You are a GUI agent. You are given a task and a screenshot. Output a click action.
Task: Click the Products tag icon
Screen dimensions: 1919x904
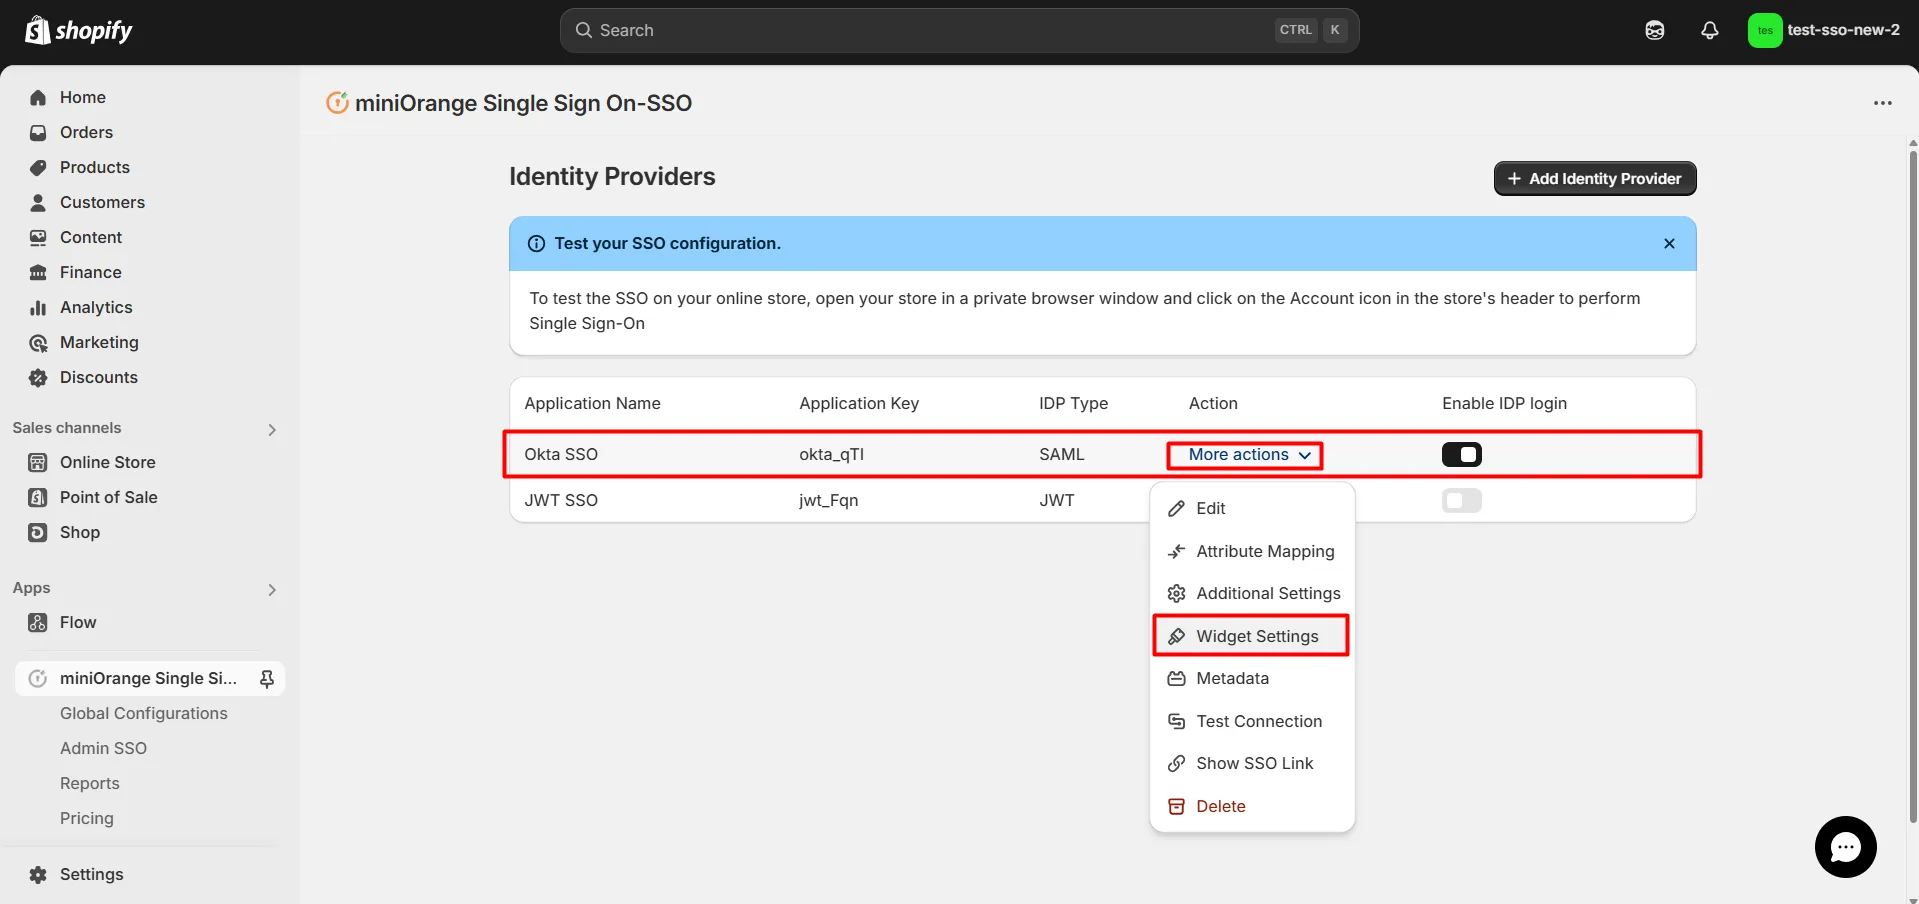point(38,167)
